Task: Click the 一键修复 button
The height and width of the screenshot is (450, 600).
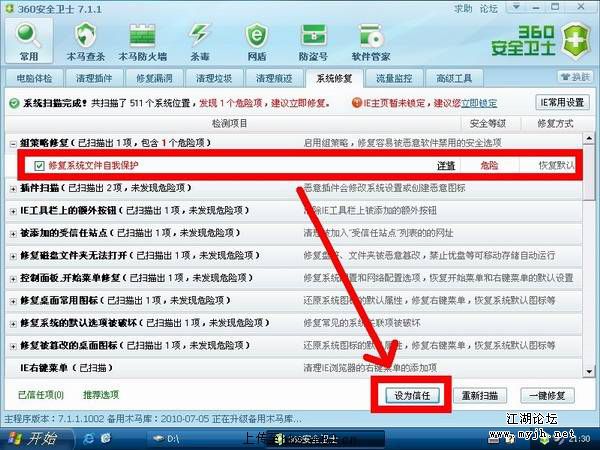Action: (x=547, y=395)
